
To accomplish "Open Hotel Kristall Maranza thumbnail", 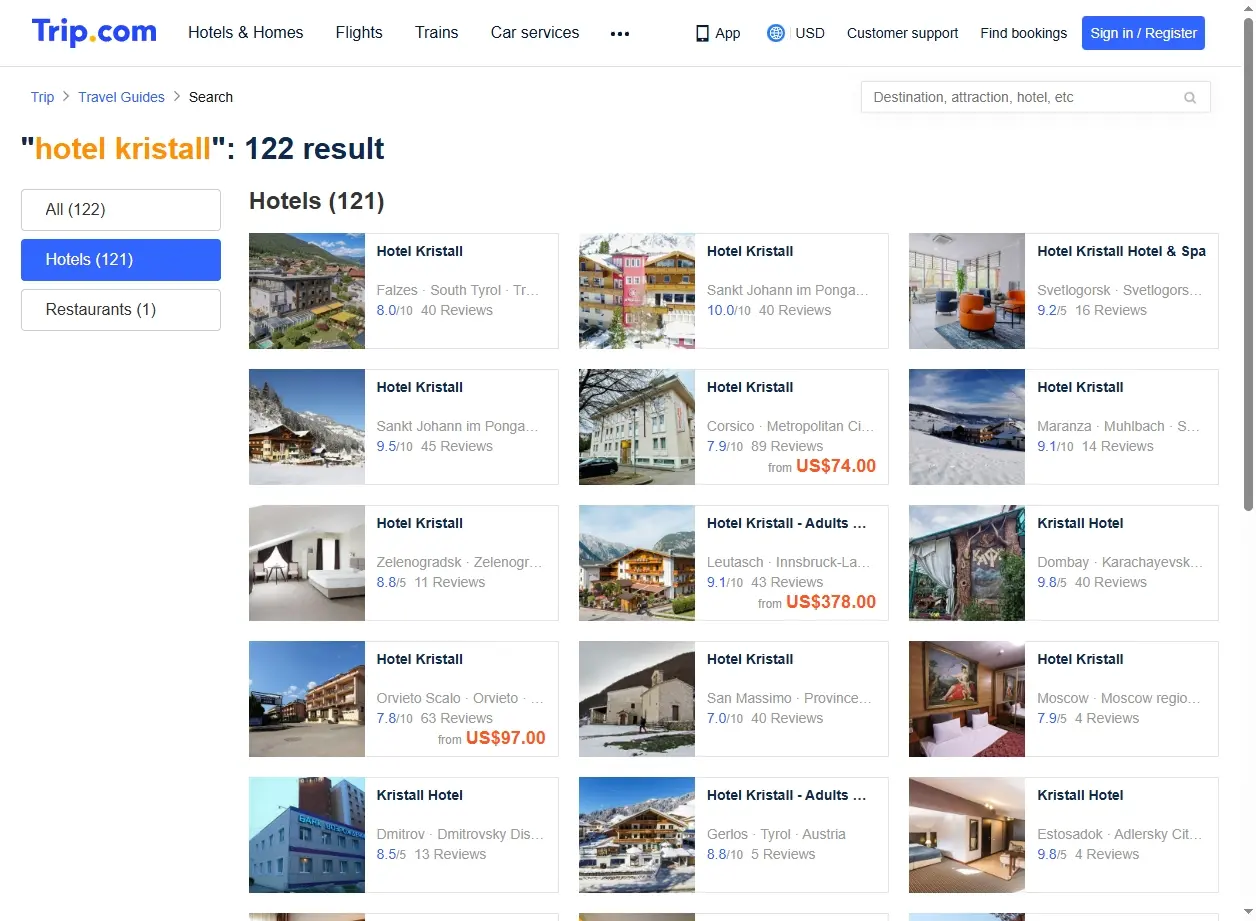I will [x=967, y=427].
